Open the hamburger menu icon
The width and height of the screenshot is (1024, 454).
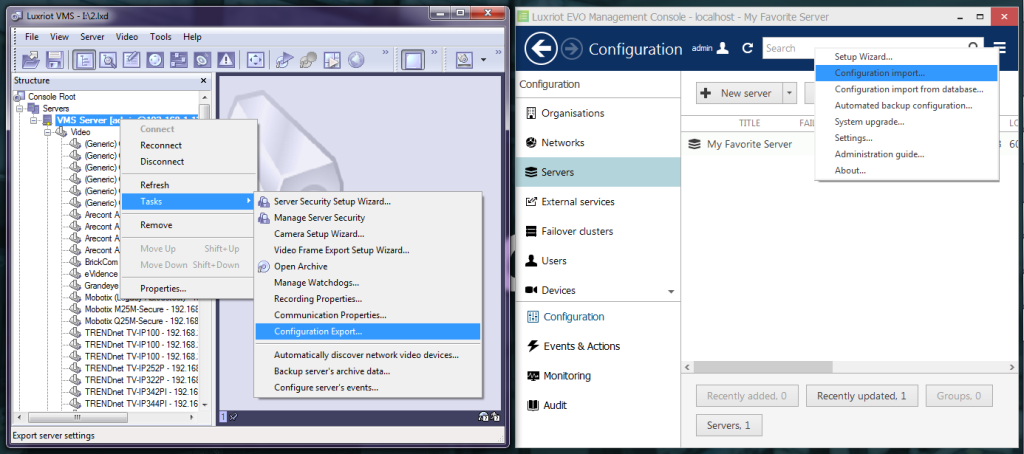(1000, 48)
